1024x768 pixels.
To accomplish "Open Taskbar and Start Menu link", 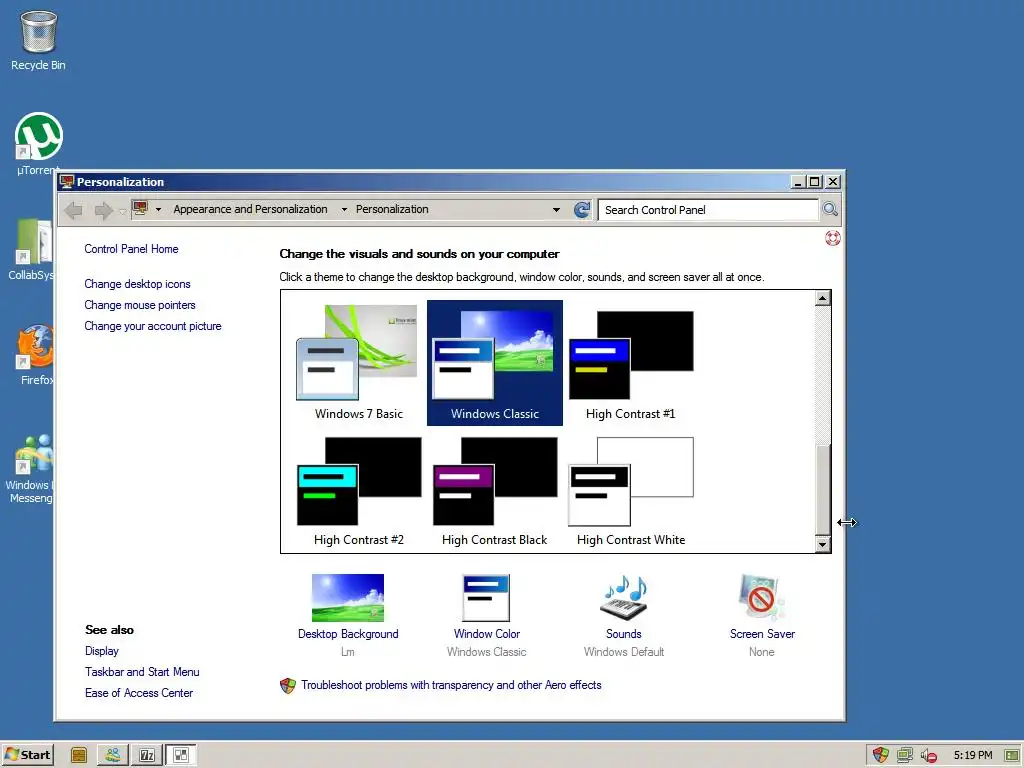I will 142,672.
